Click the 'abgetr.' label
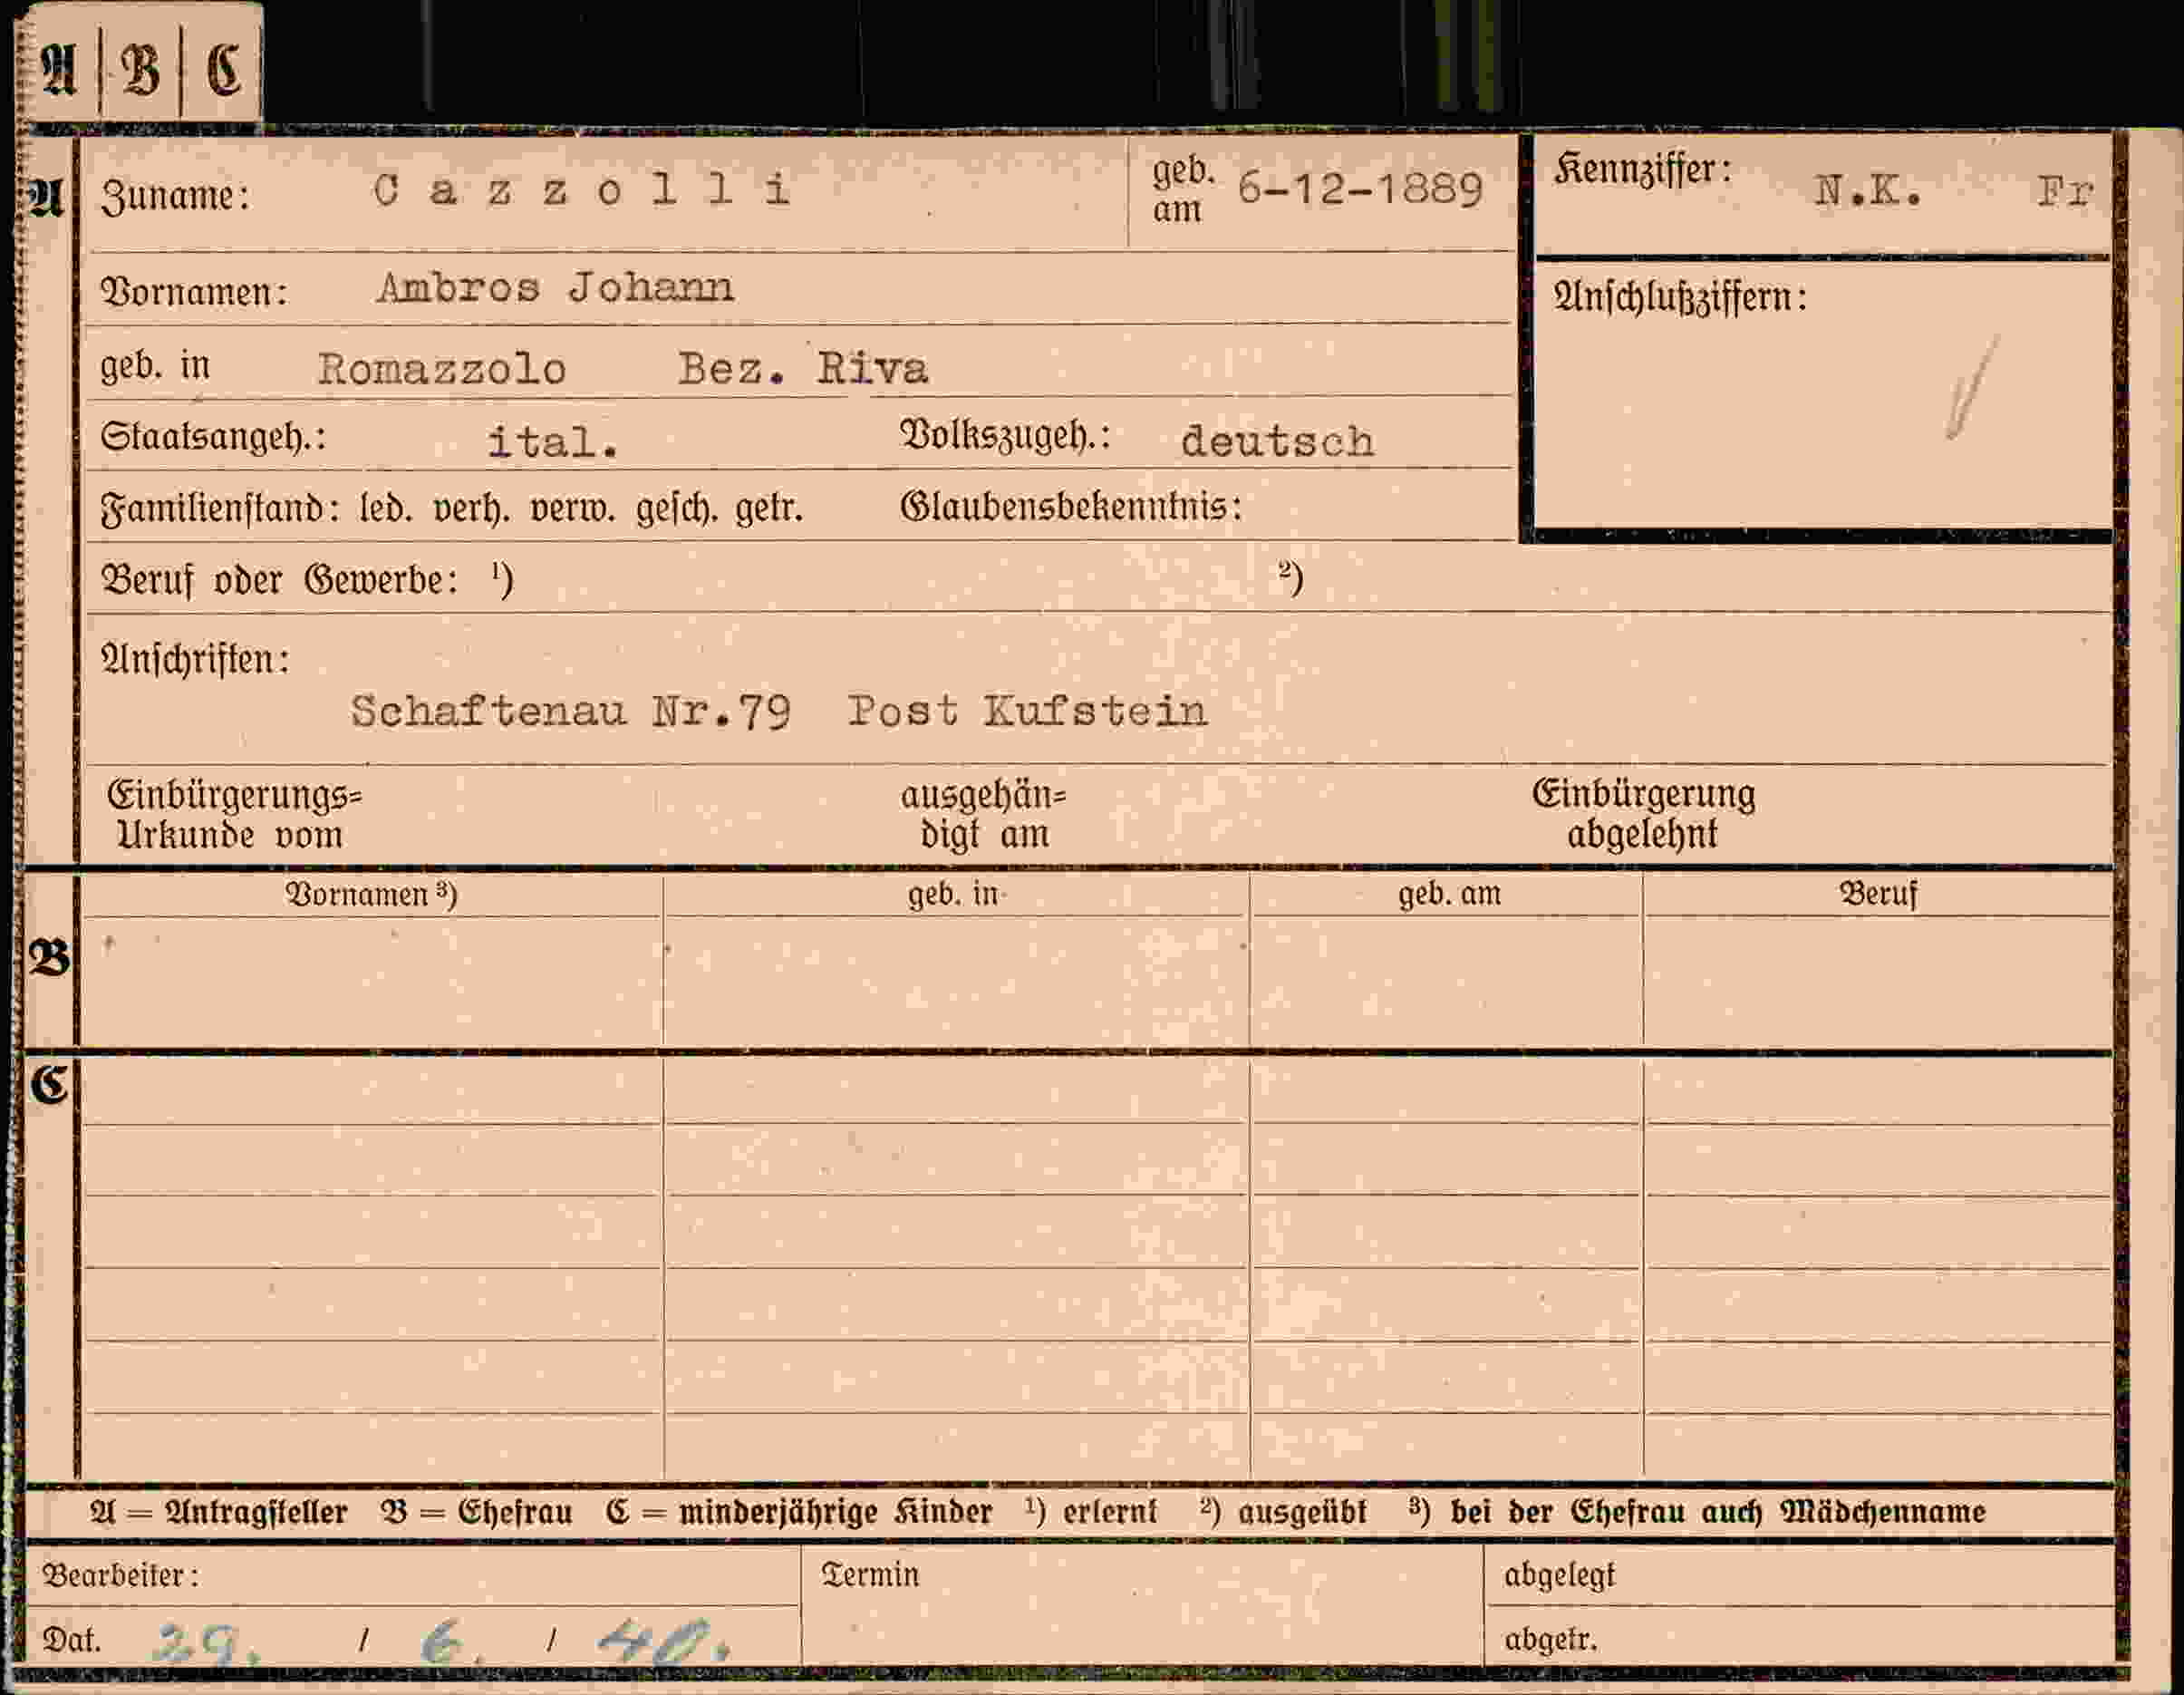 pyautogui.click(x=1551, y=1640)
